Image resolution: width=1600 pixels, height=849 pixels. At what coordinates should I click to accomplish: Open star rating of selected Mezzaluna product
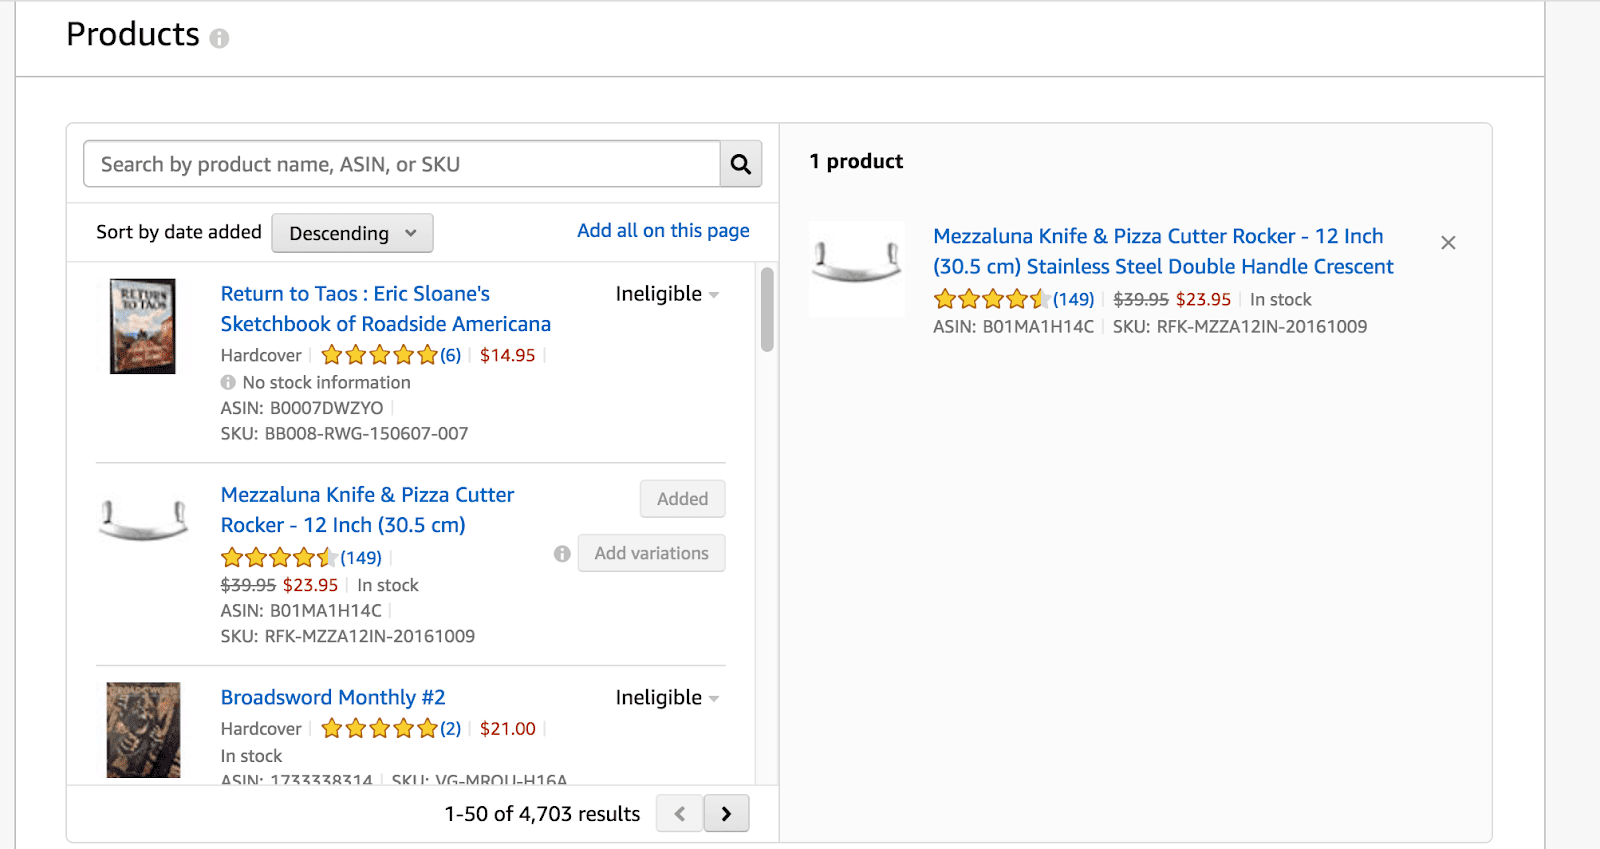[x=990, y=299]
